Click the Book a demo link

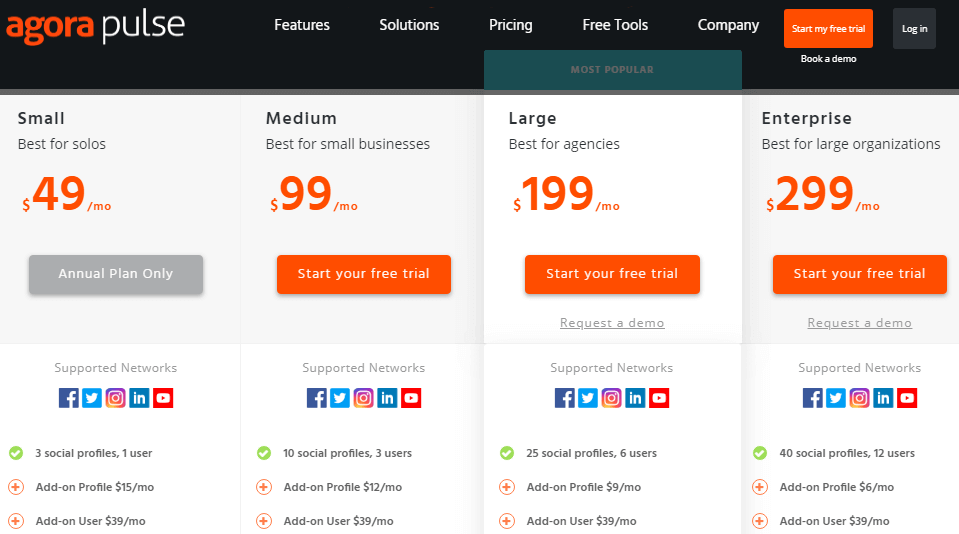[828, 59]
